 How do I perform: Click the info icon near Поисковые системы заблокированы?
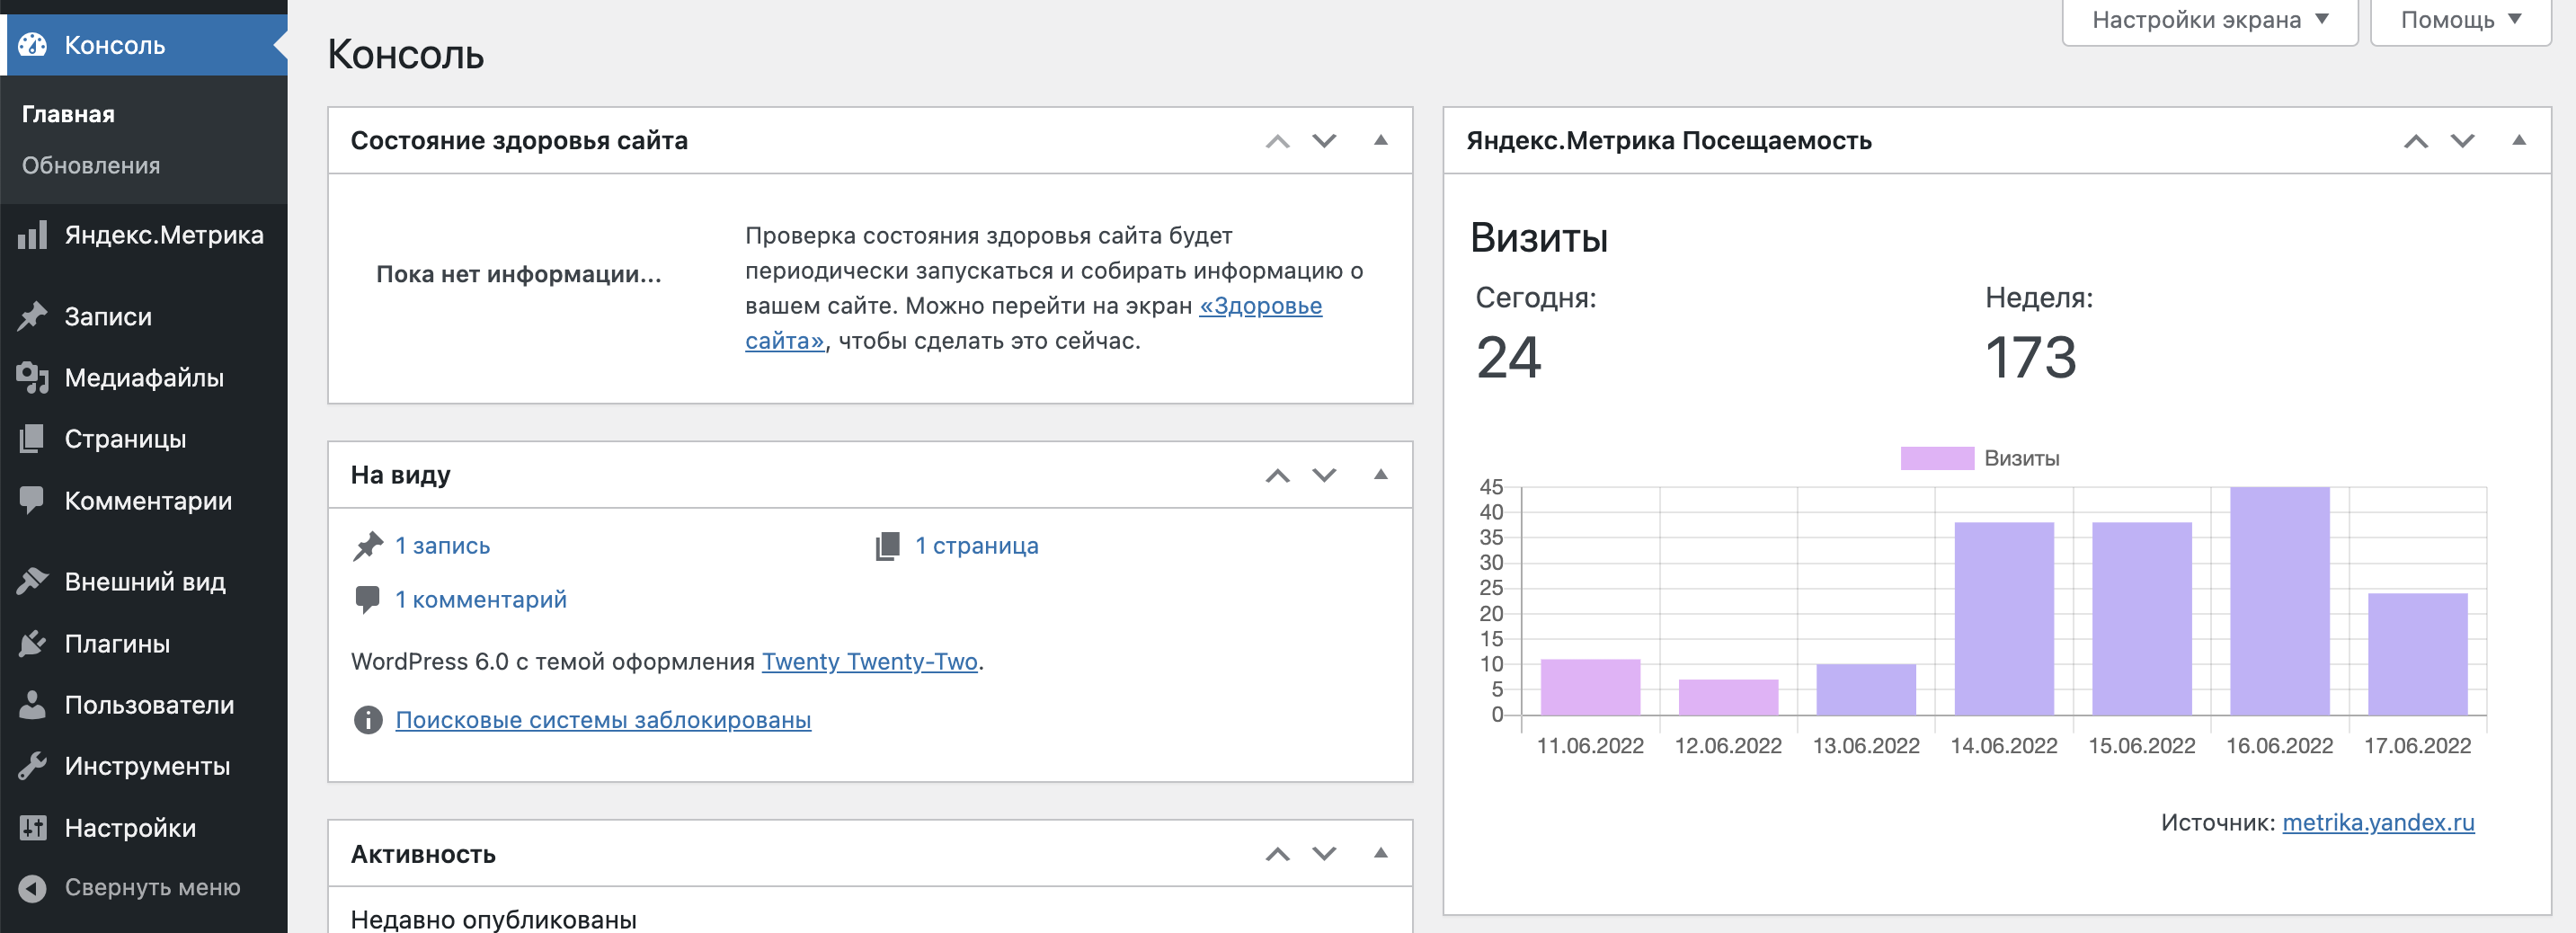[368, 720]
